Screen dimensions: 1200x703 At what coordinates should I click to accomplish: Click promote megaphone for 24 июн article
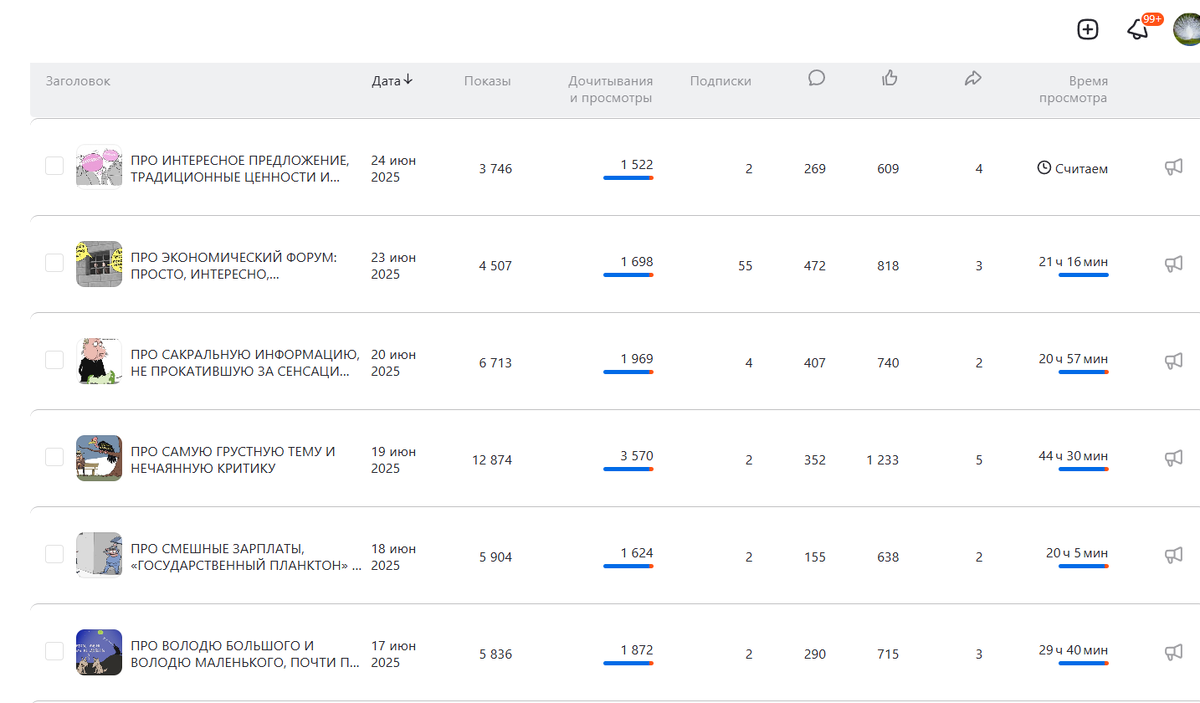pyautogui.click(x=1174, y=167)
